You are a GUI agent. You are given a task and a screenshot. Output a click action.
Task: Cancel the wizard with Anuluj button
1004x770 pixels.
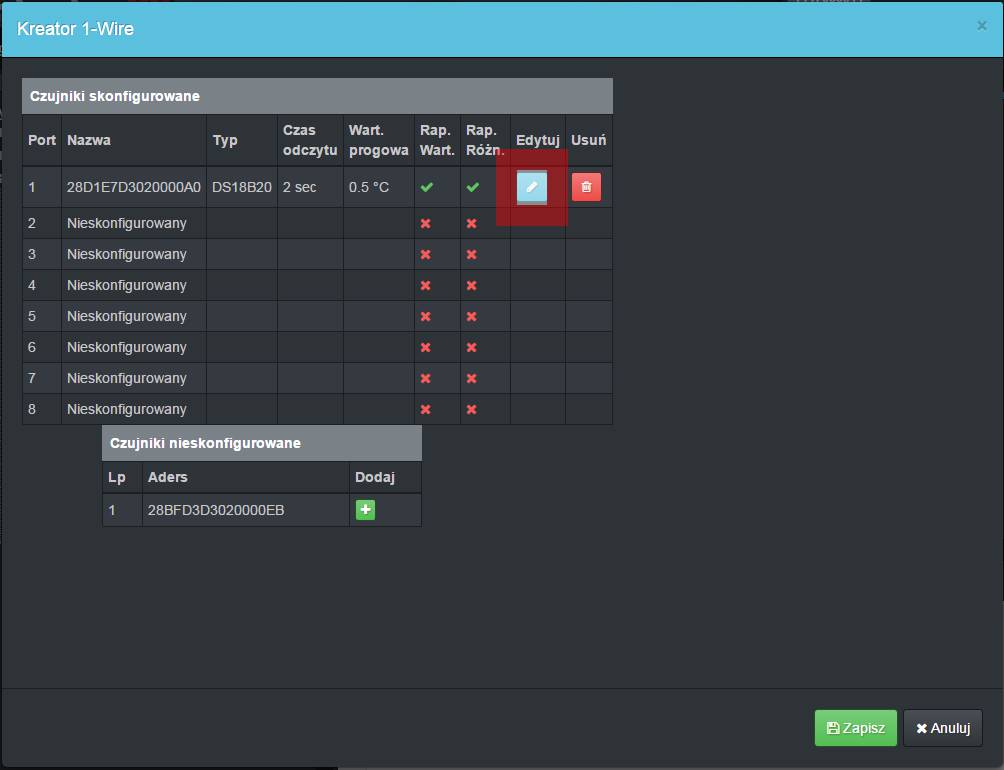(942, 728)
